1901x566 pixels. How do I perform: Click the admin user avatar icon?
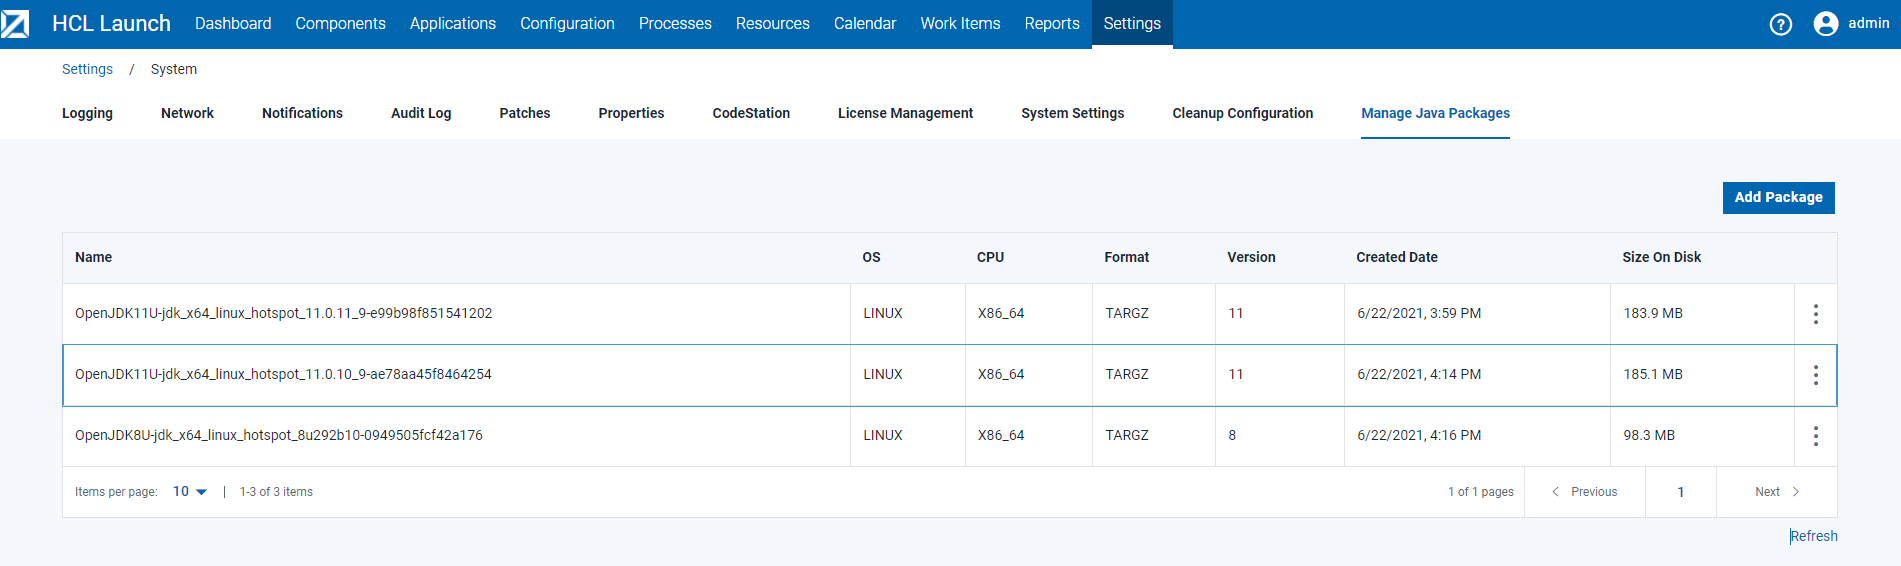click(1825, 24)
